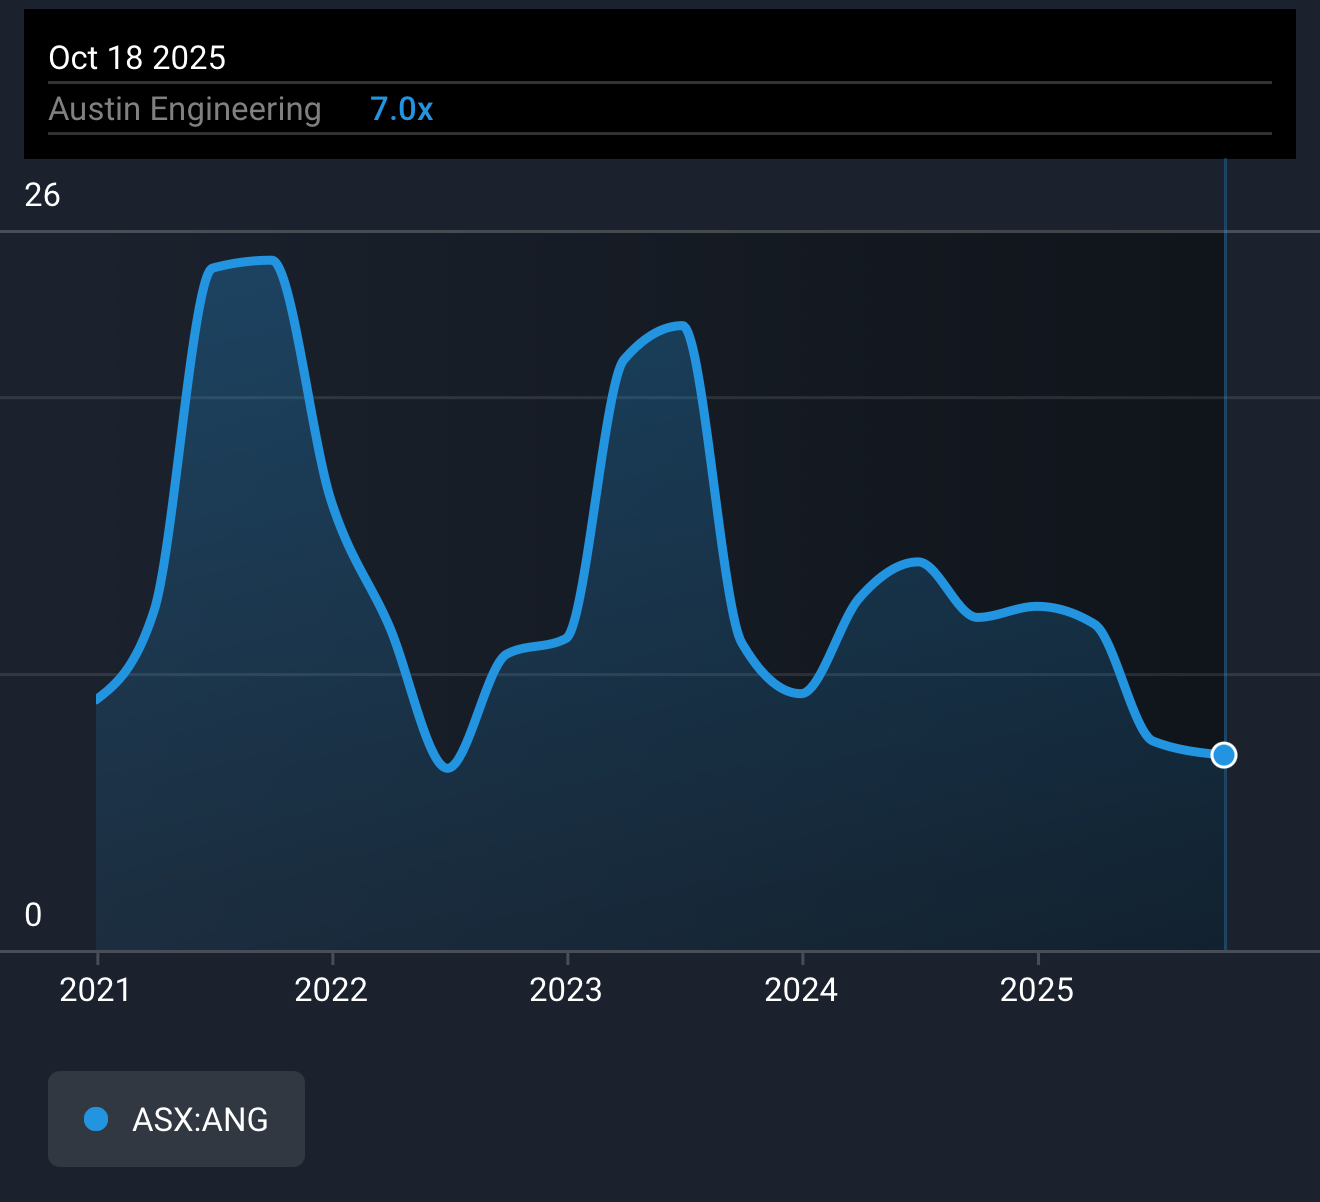Click the line's dip at the start of 2024
The image size is (1320, 1202).
coord(801,693)
